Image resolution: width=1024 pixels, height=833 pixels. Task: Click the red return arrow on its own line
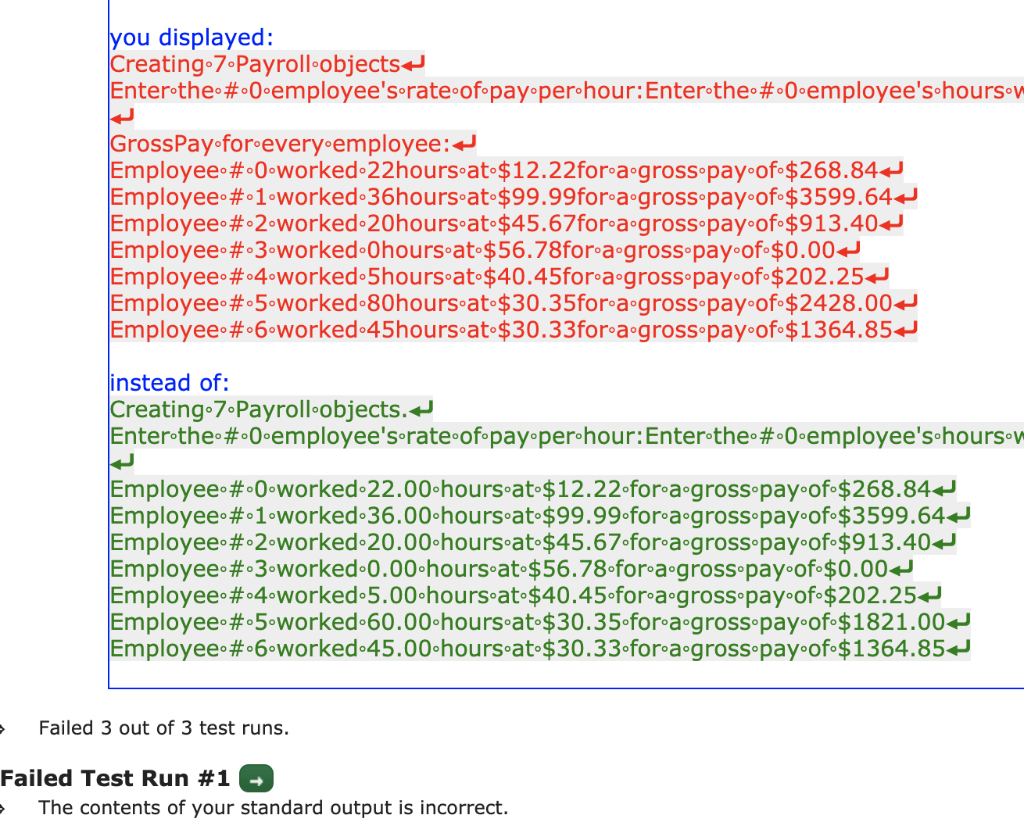121,117
